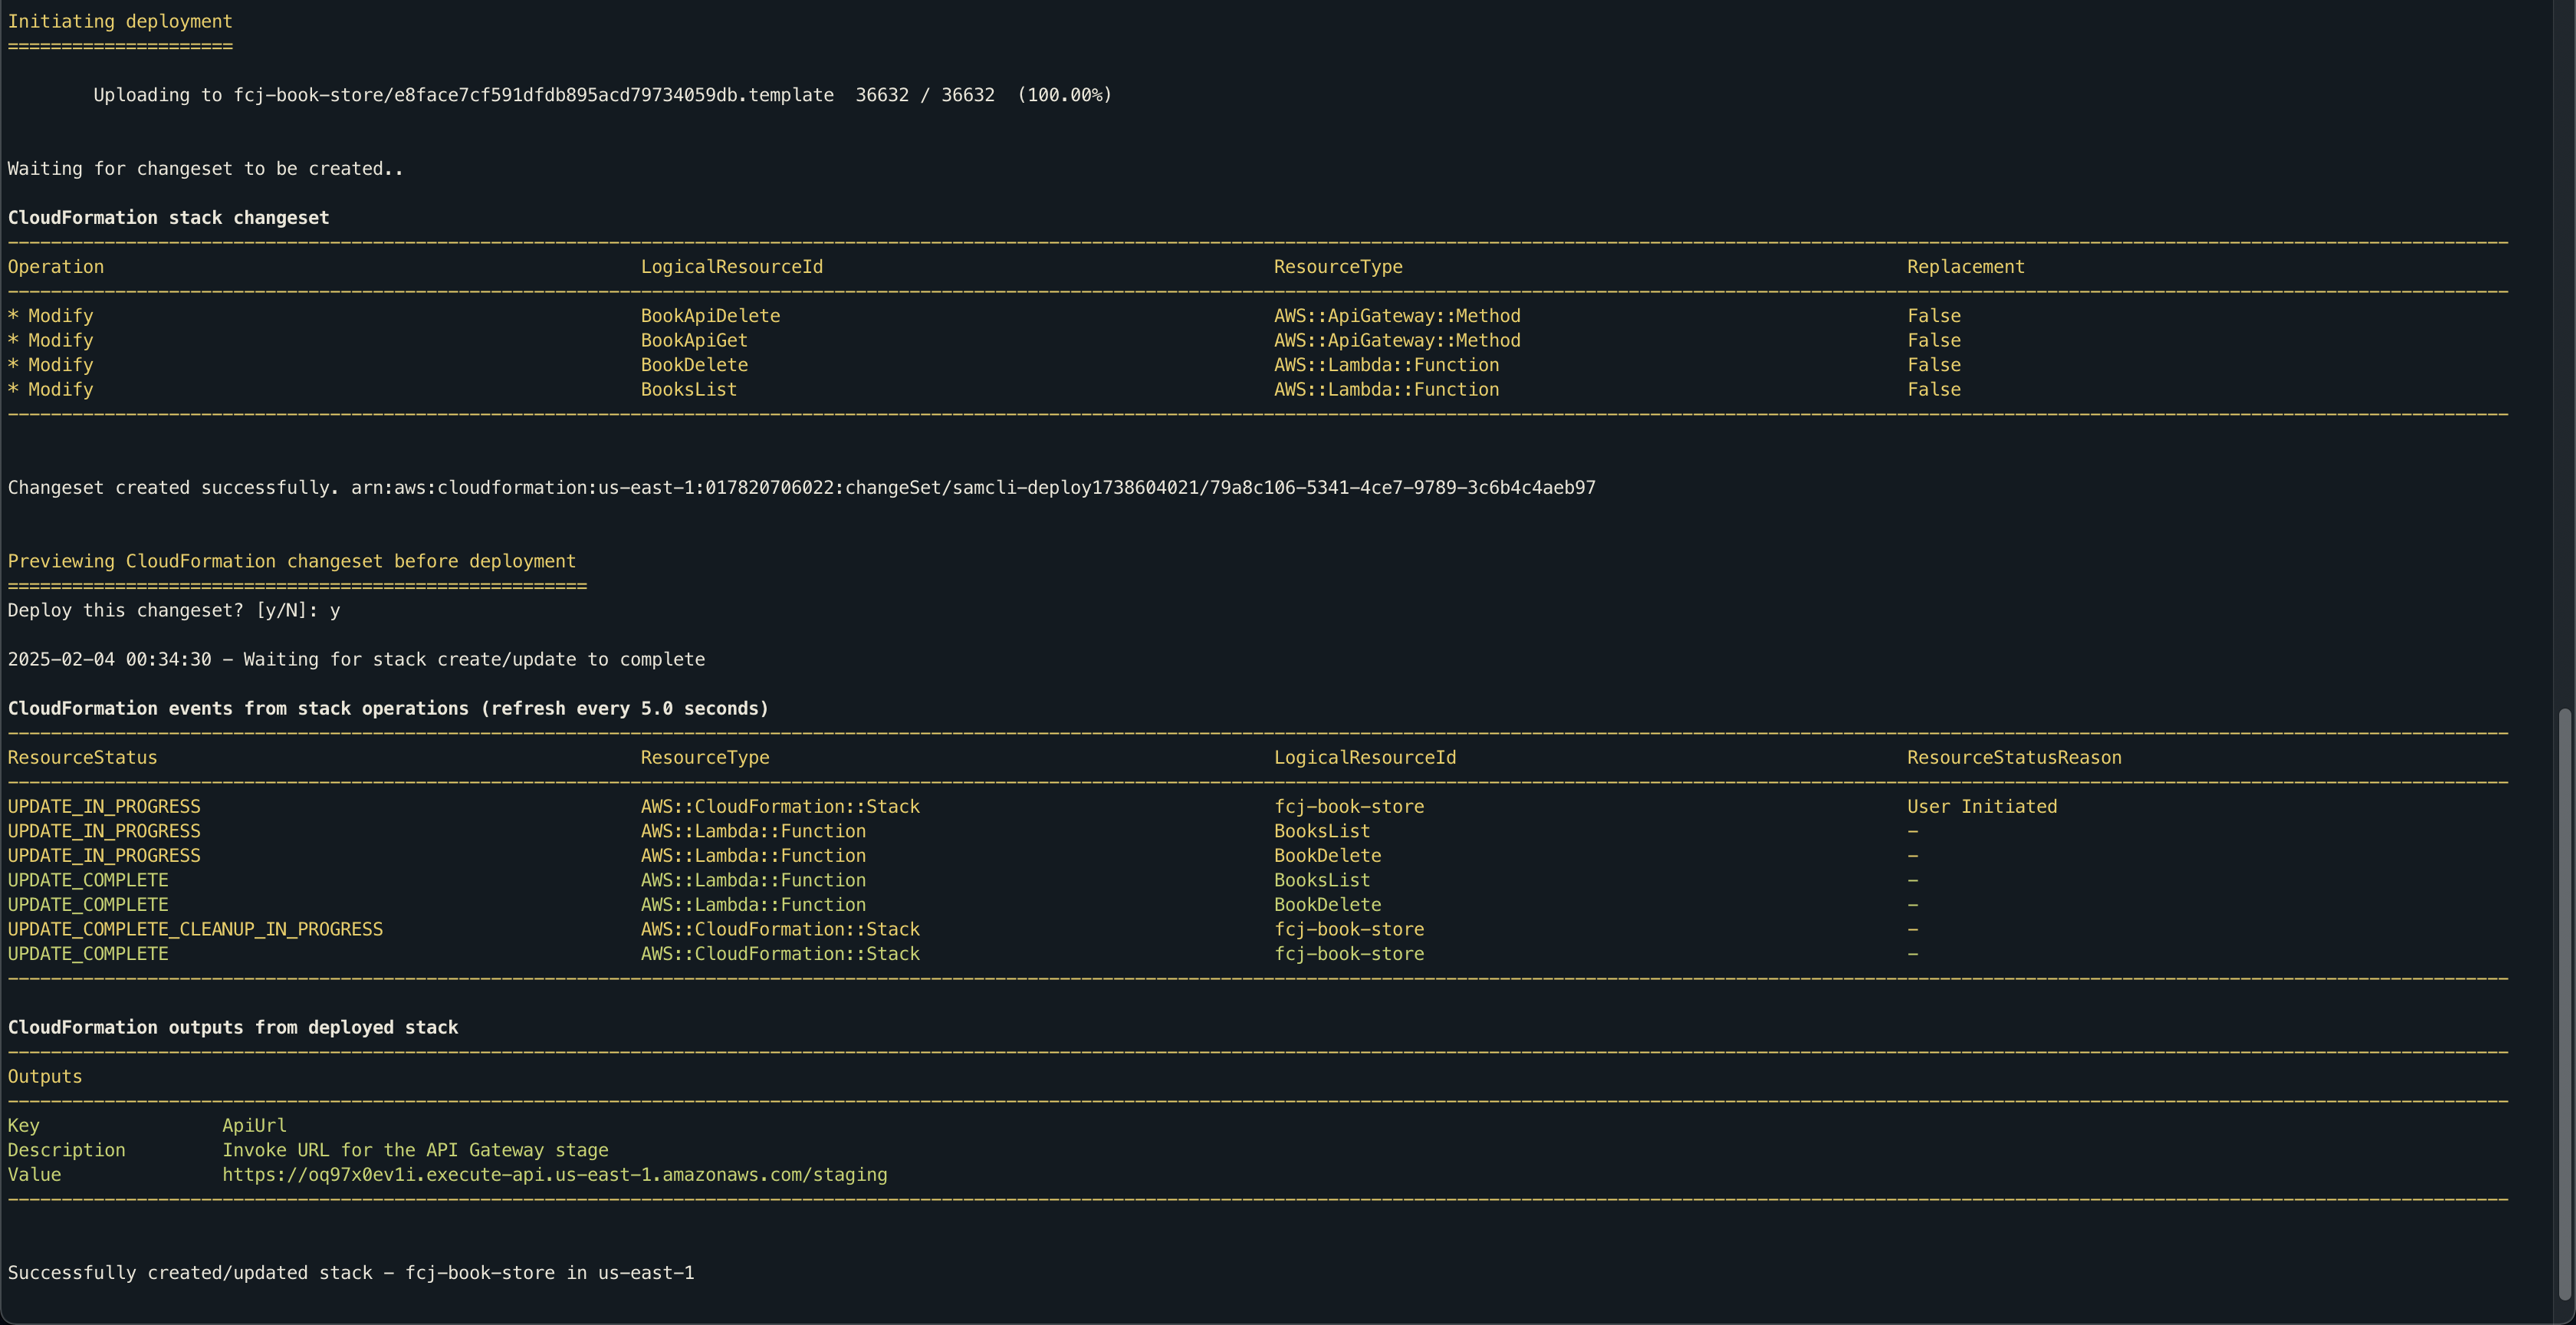This screenshot has height=1325, width=2576.
Task: Click the 'Replacement' column header
Action: tap(1966, 267)
